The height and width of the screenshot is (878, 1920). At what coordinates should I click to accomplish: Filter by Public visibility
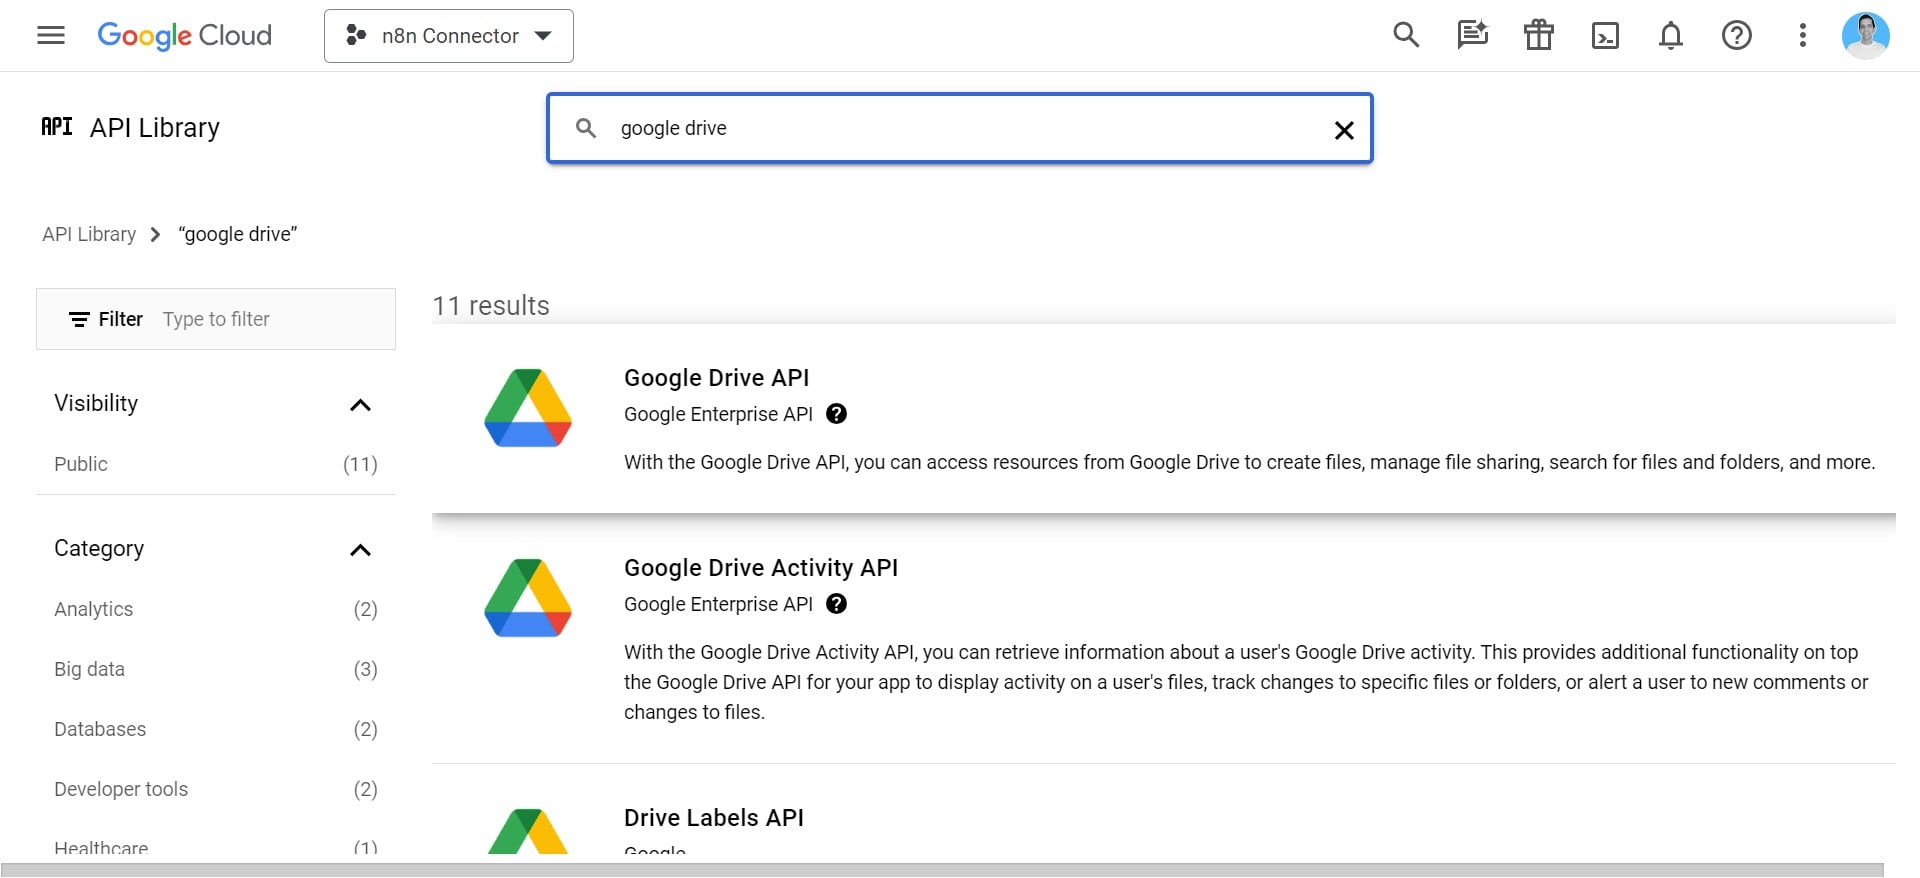(x=216, y=464)
